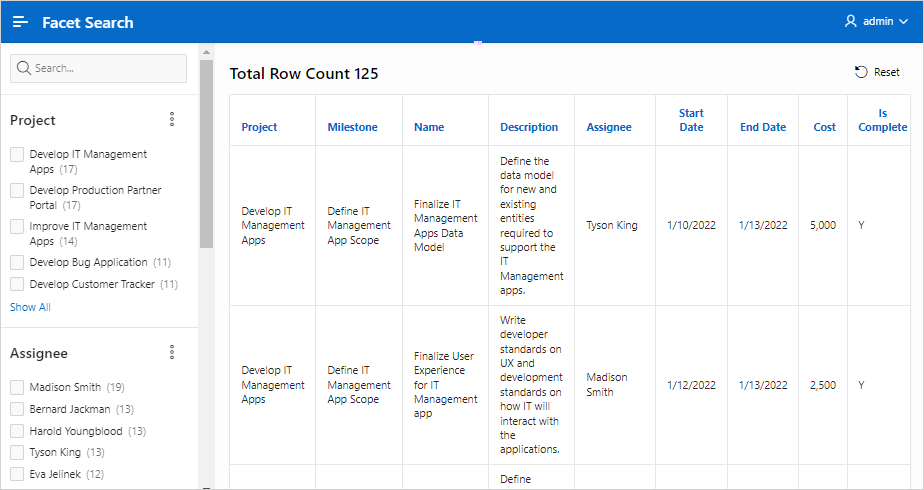Check Develop Customer Tracker filter

pyautogui.click(x=17, y=284)
